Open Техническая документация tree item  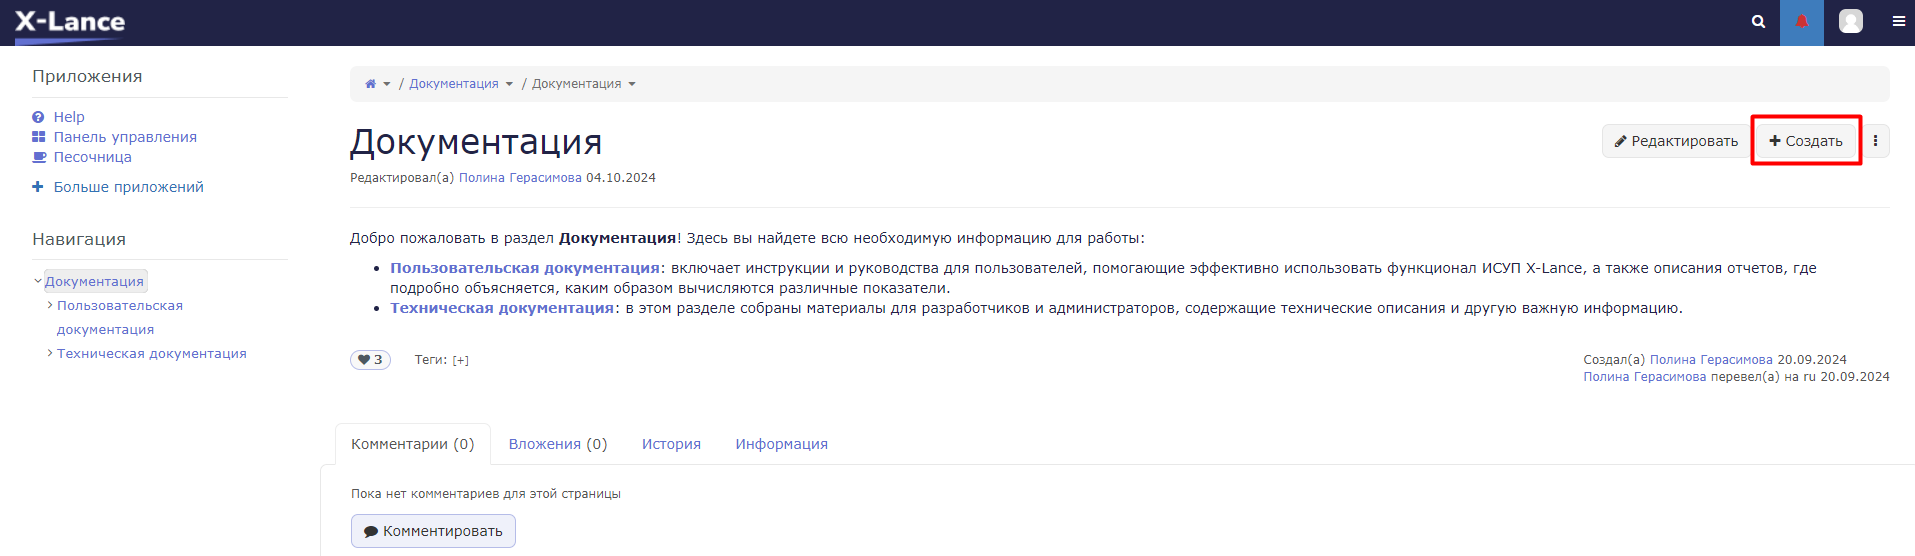[152, 353]
